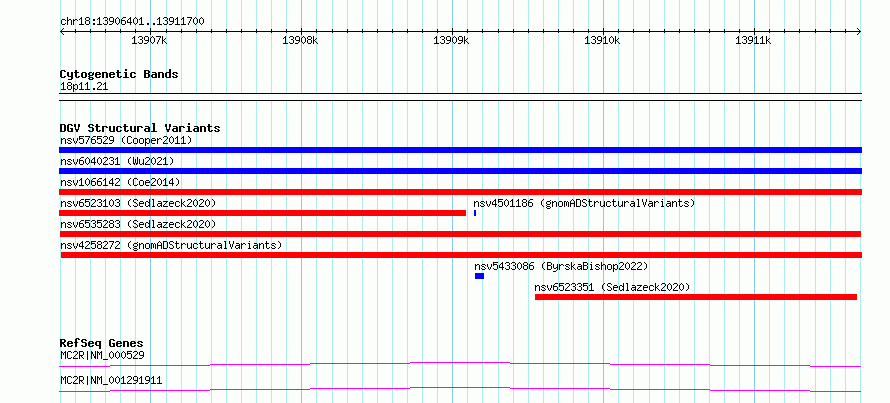This screenshot has width=890, height=403.
Task: Click the tiny nsv4501186 blue variant marker
Action: tap(475, 213)
